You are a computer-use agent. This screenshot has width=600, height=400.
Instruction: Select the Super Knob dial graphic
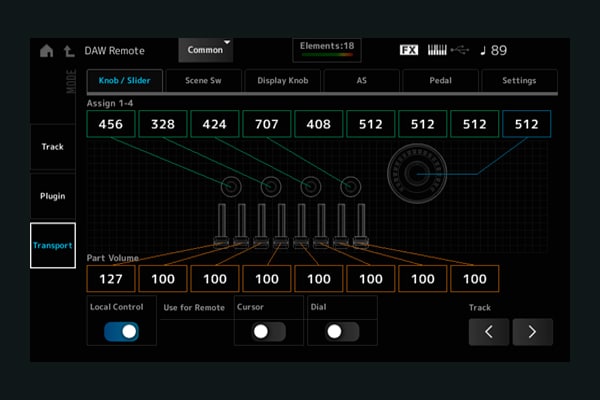pos(417,173)
